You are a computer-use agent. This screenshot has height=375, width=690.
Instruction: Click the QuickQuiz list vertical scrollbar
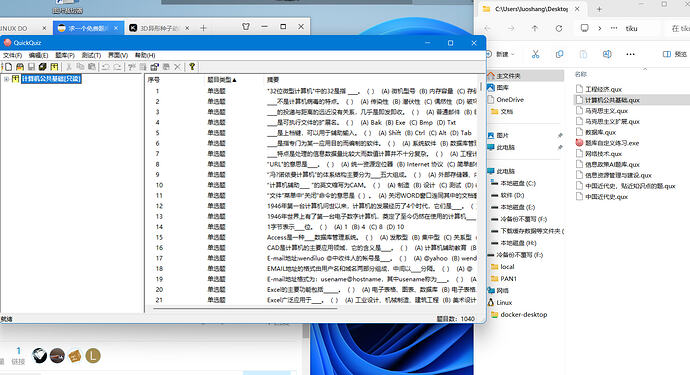(481, 86)
